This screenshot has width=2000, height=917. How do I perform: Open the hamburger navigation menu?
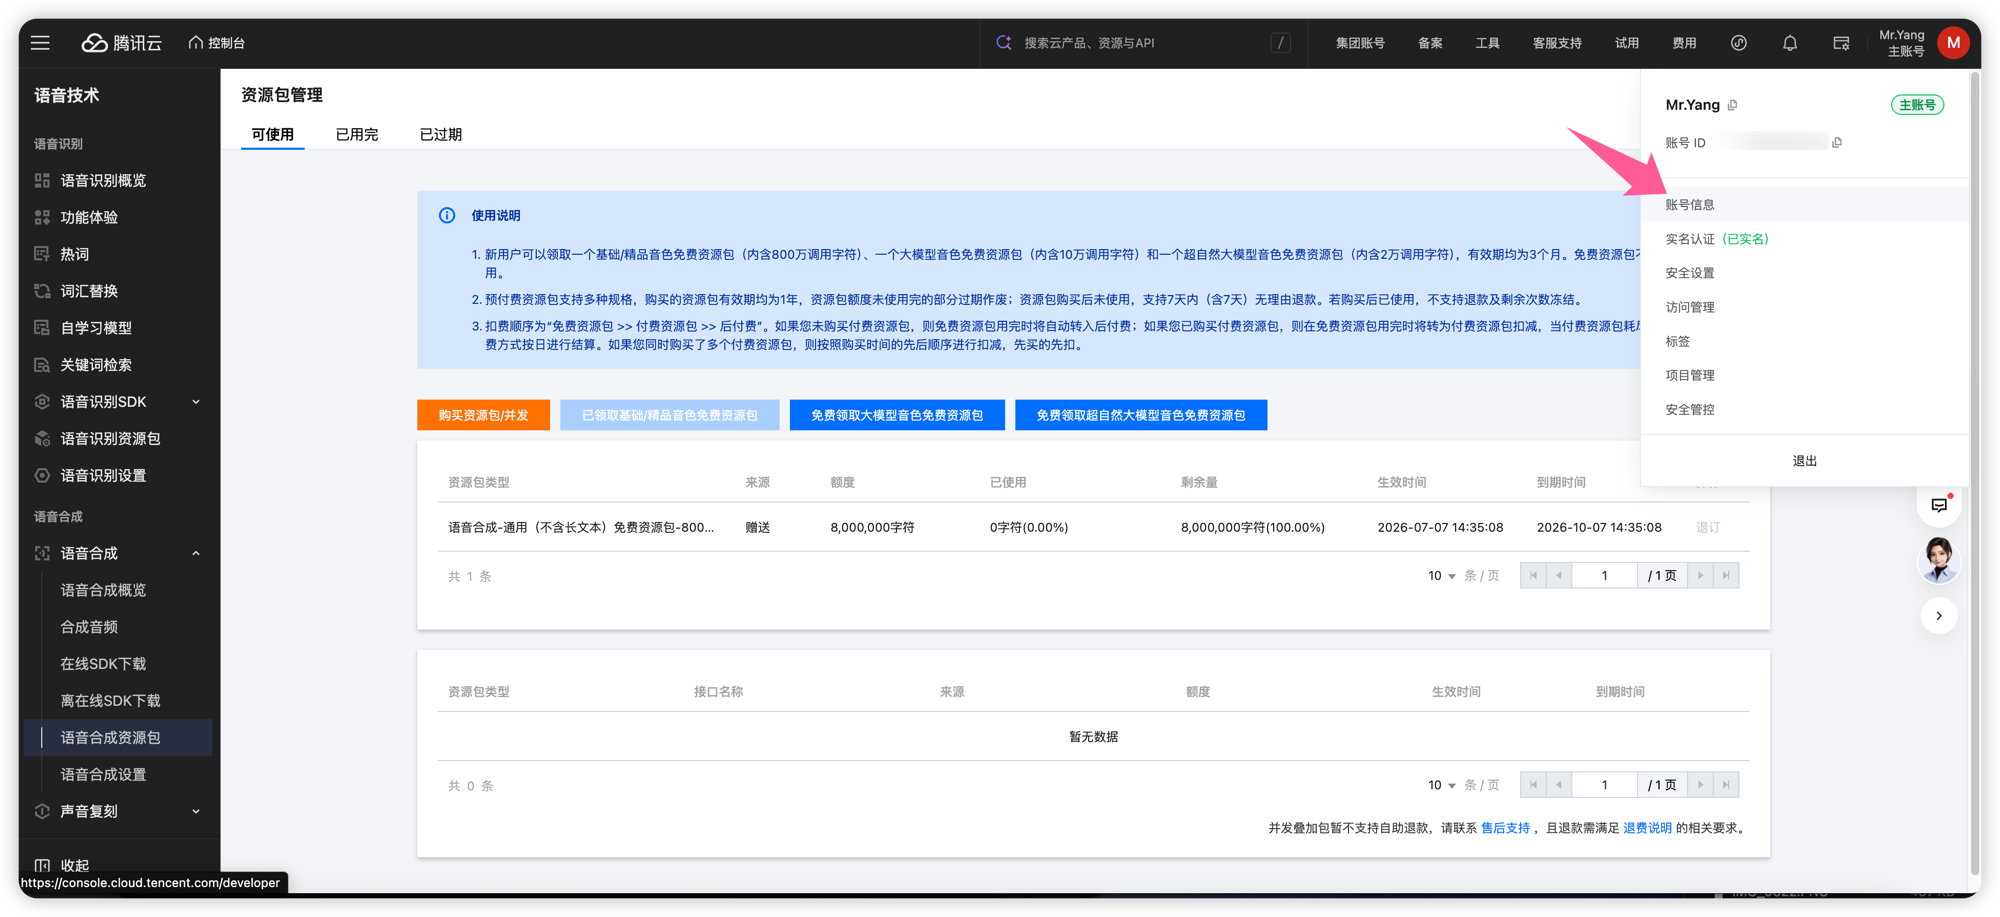(40, 43)
